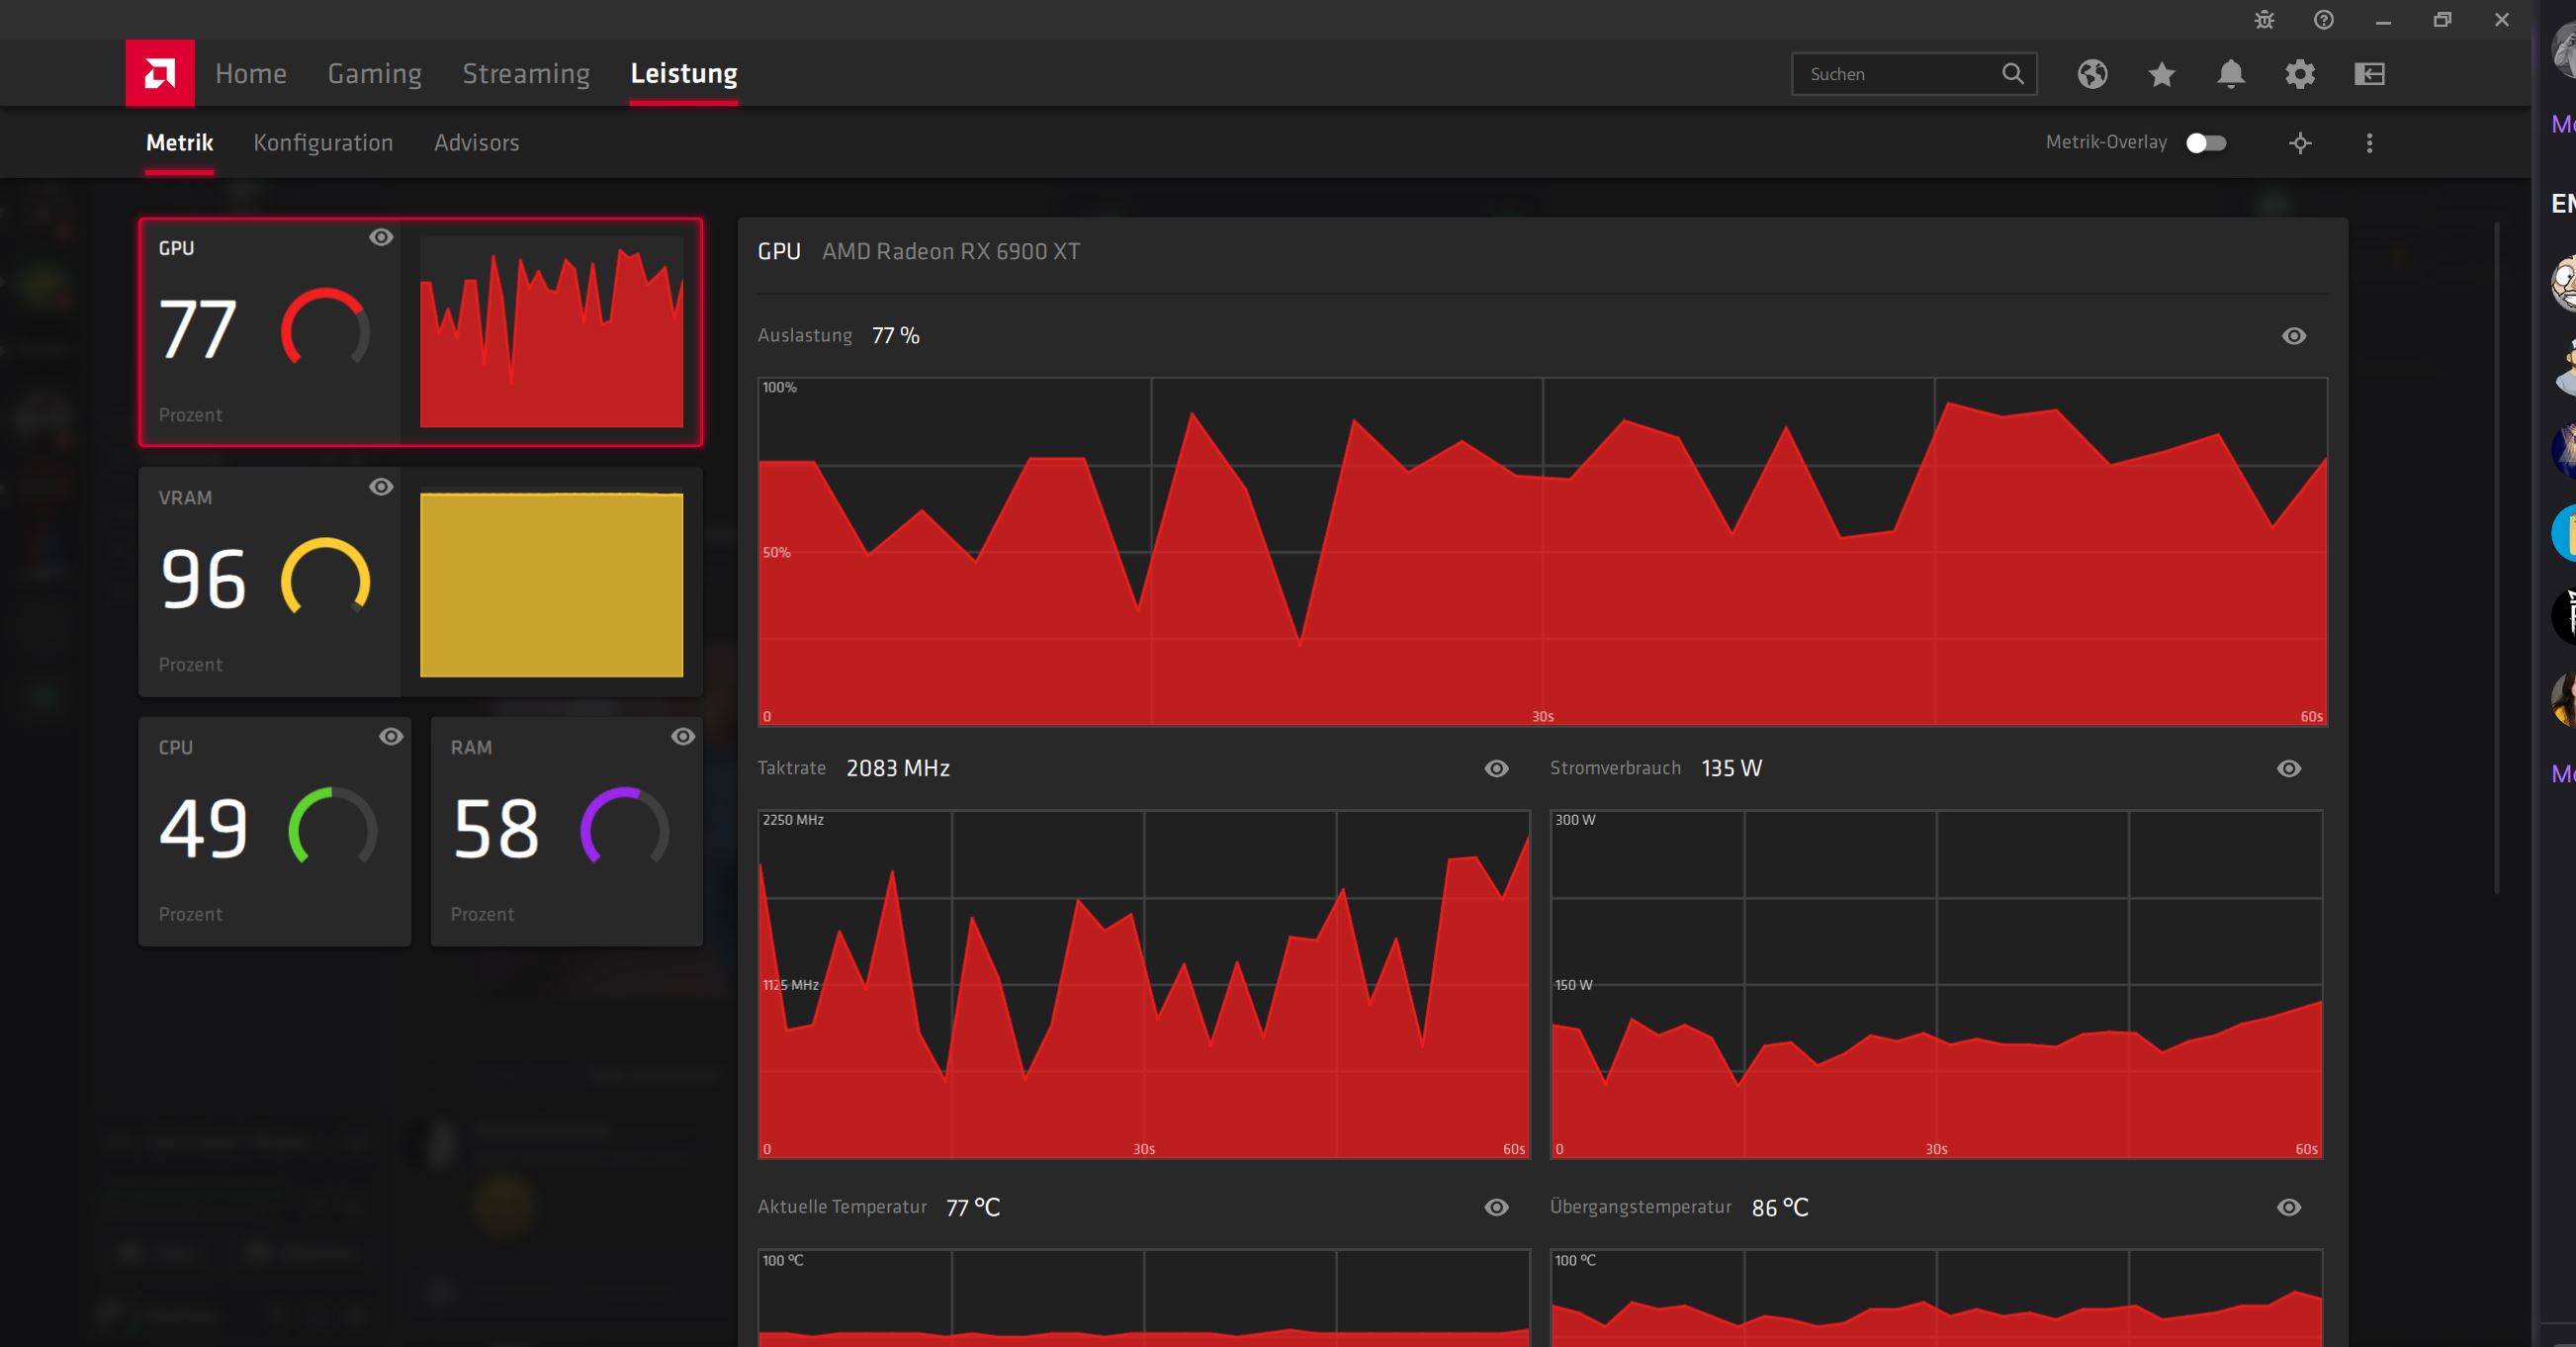Screen dimensions: 2576x1347
Task: Enable the Metrik-Overlay switch
Action: pyautogui.click(x=2206, y=143)
